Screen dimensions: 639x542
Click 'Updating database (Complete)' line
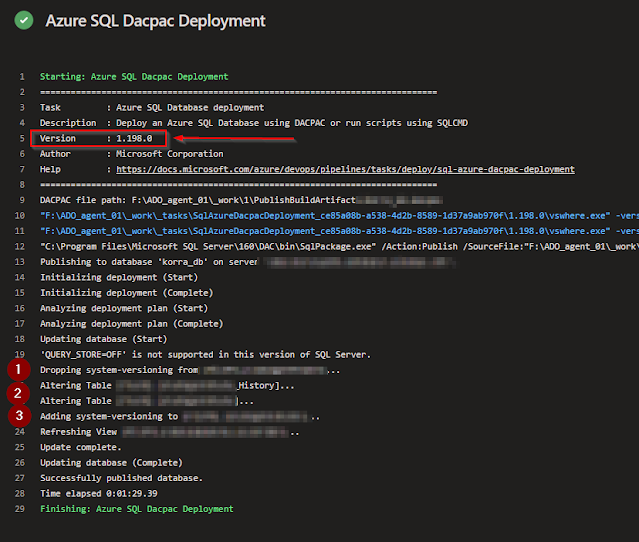[111, 463]
